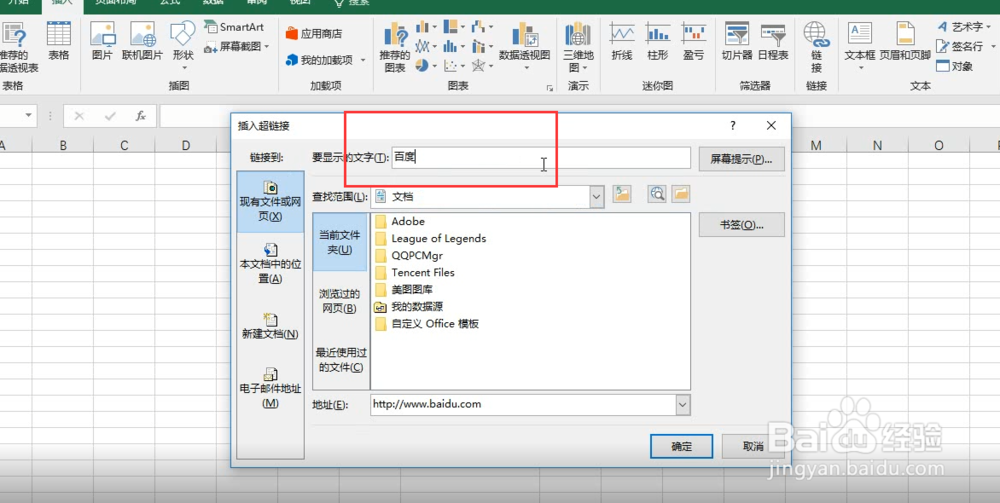1000x503 pixels.
Task: Expand the Screenshot (屏幕截图) dropdown arrow
Action: pos(267,47)
